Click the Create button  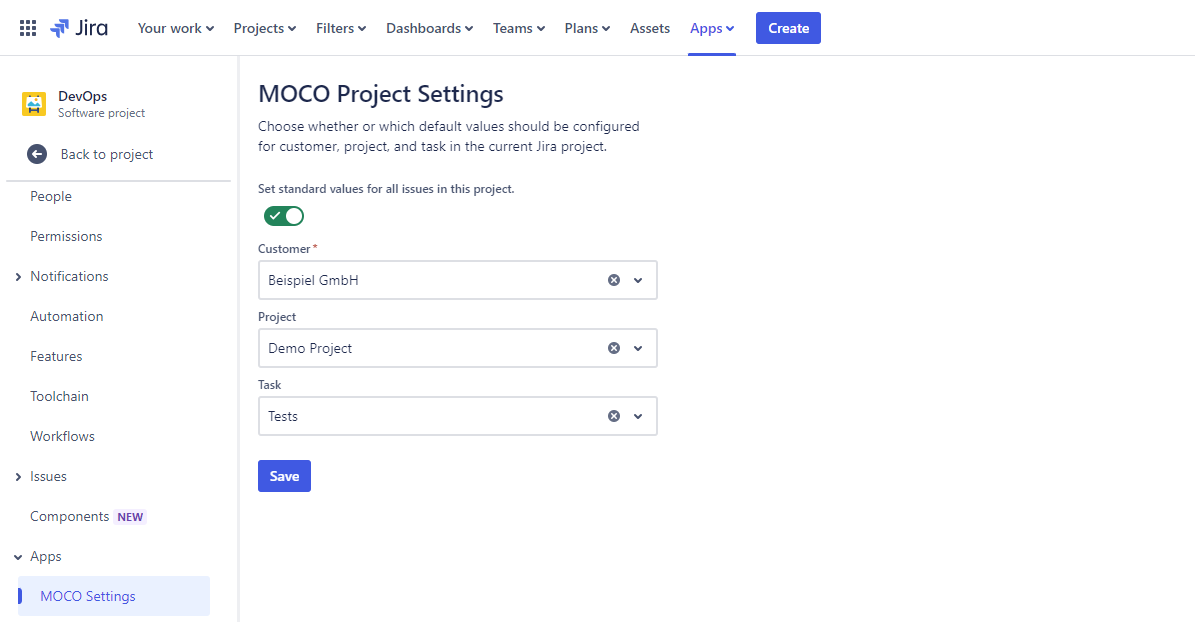788,28
